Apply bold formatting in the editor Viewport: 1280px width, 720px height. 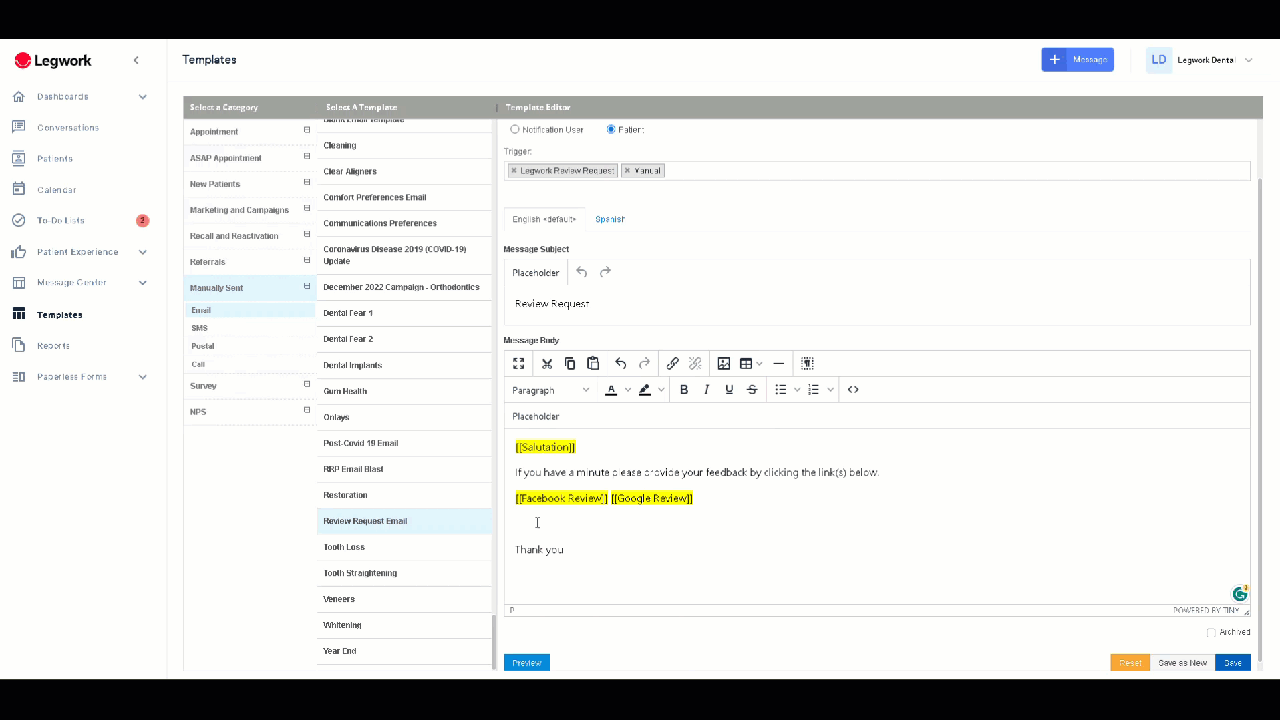click(684, 390)
